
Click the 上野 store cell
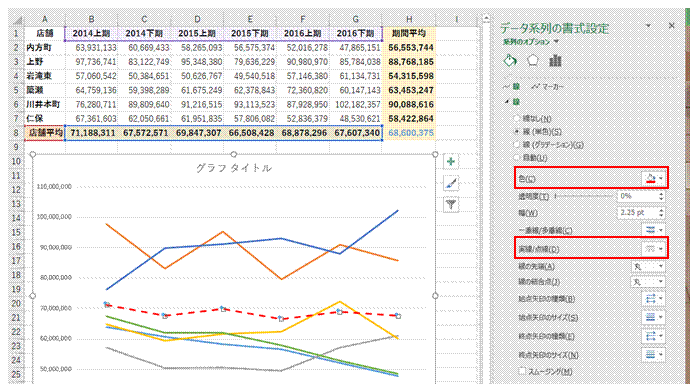click(45, 61)
